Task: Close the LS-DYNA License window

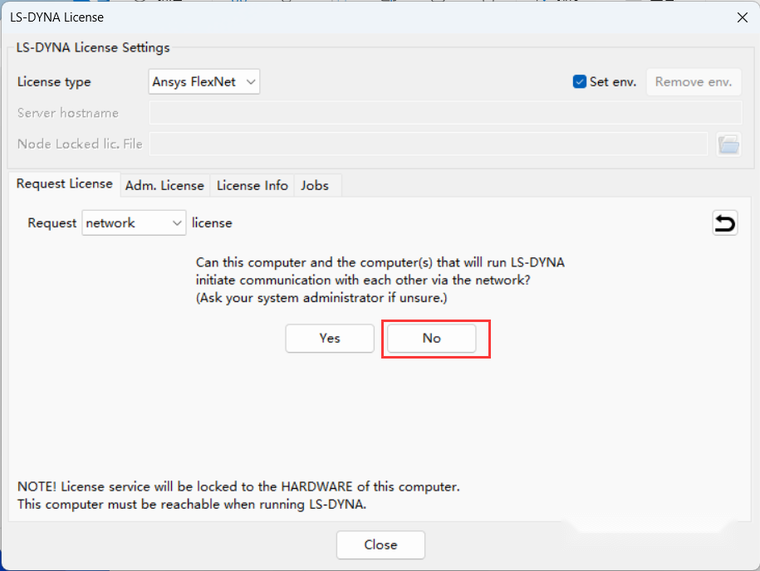Action: coord(742,17)
